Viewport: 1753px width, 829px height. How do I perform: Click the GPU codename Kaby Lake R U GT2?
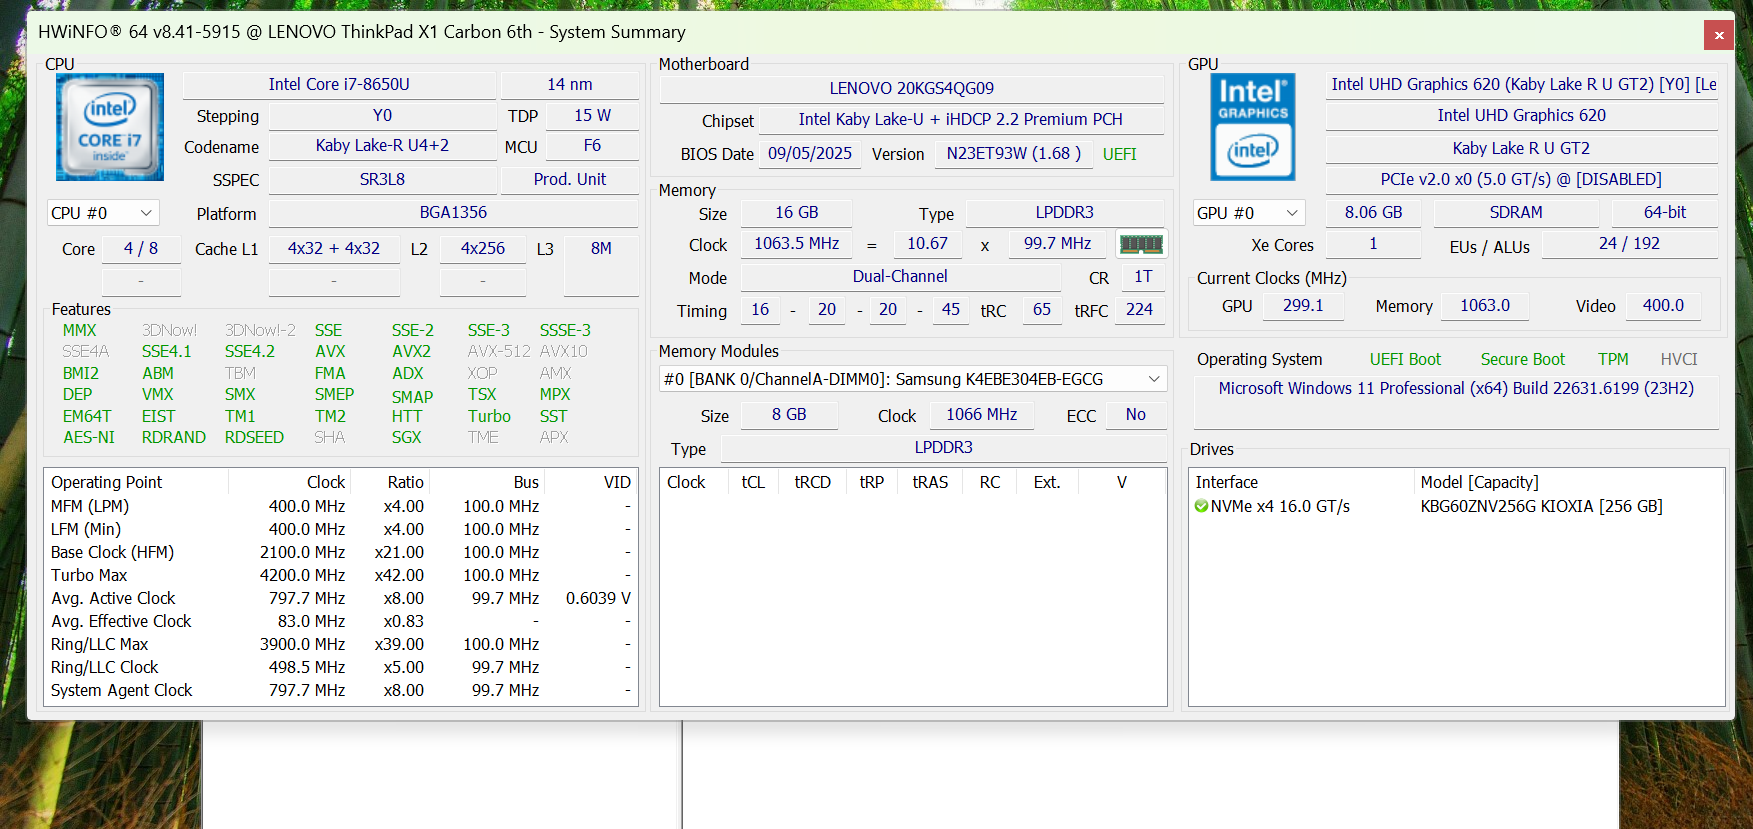click(x=1522, y=149)
